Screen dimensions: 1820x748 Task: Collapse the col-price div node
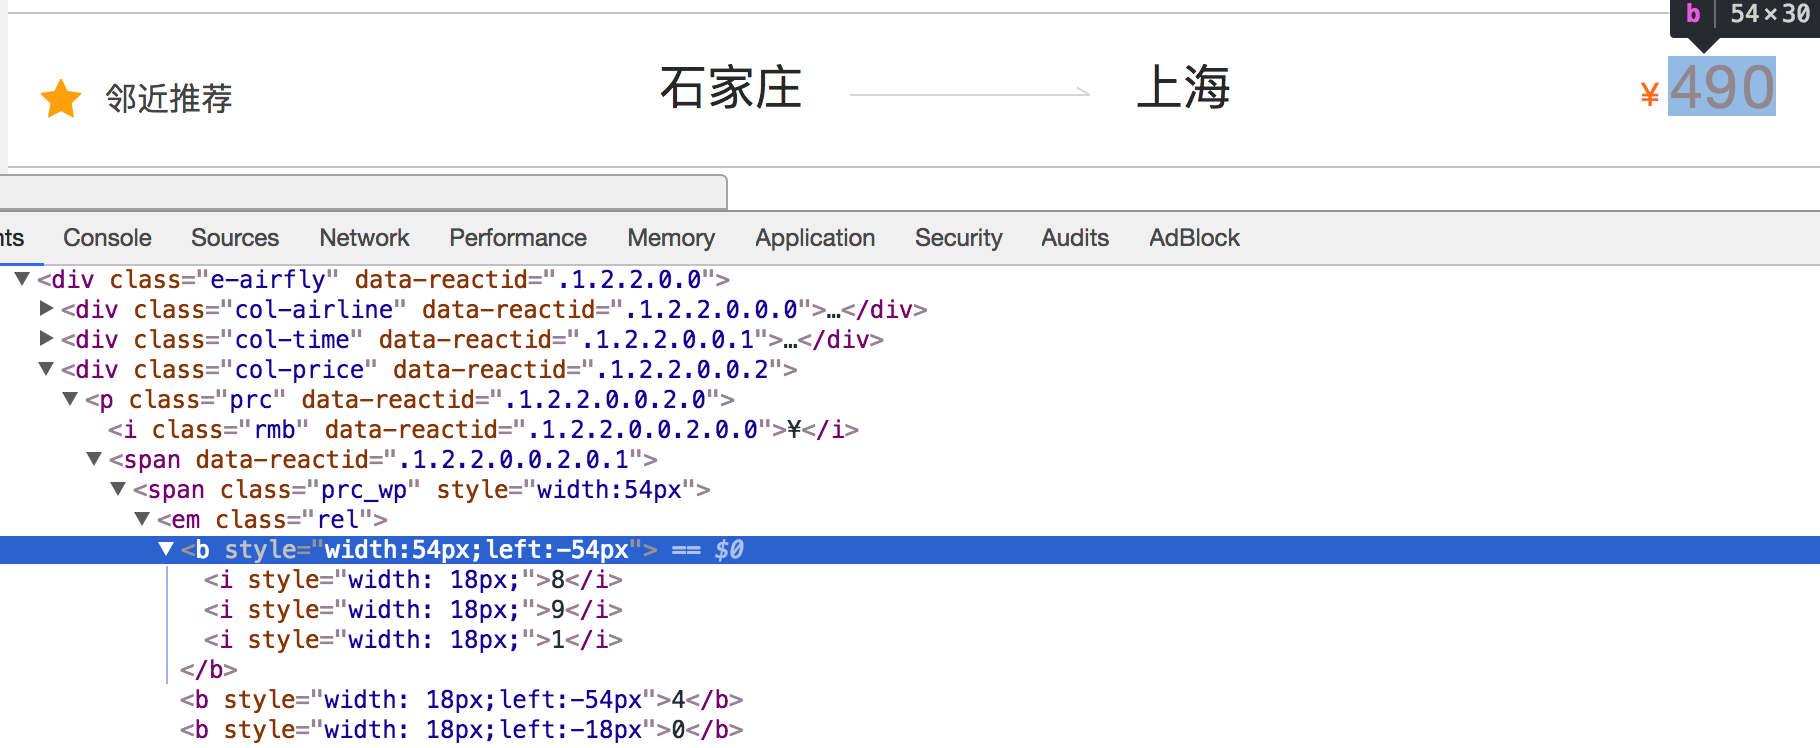pyautogui.click(x=46, y=369)
